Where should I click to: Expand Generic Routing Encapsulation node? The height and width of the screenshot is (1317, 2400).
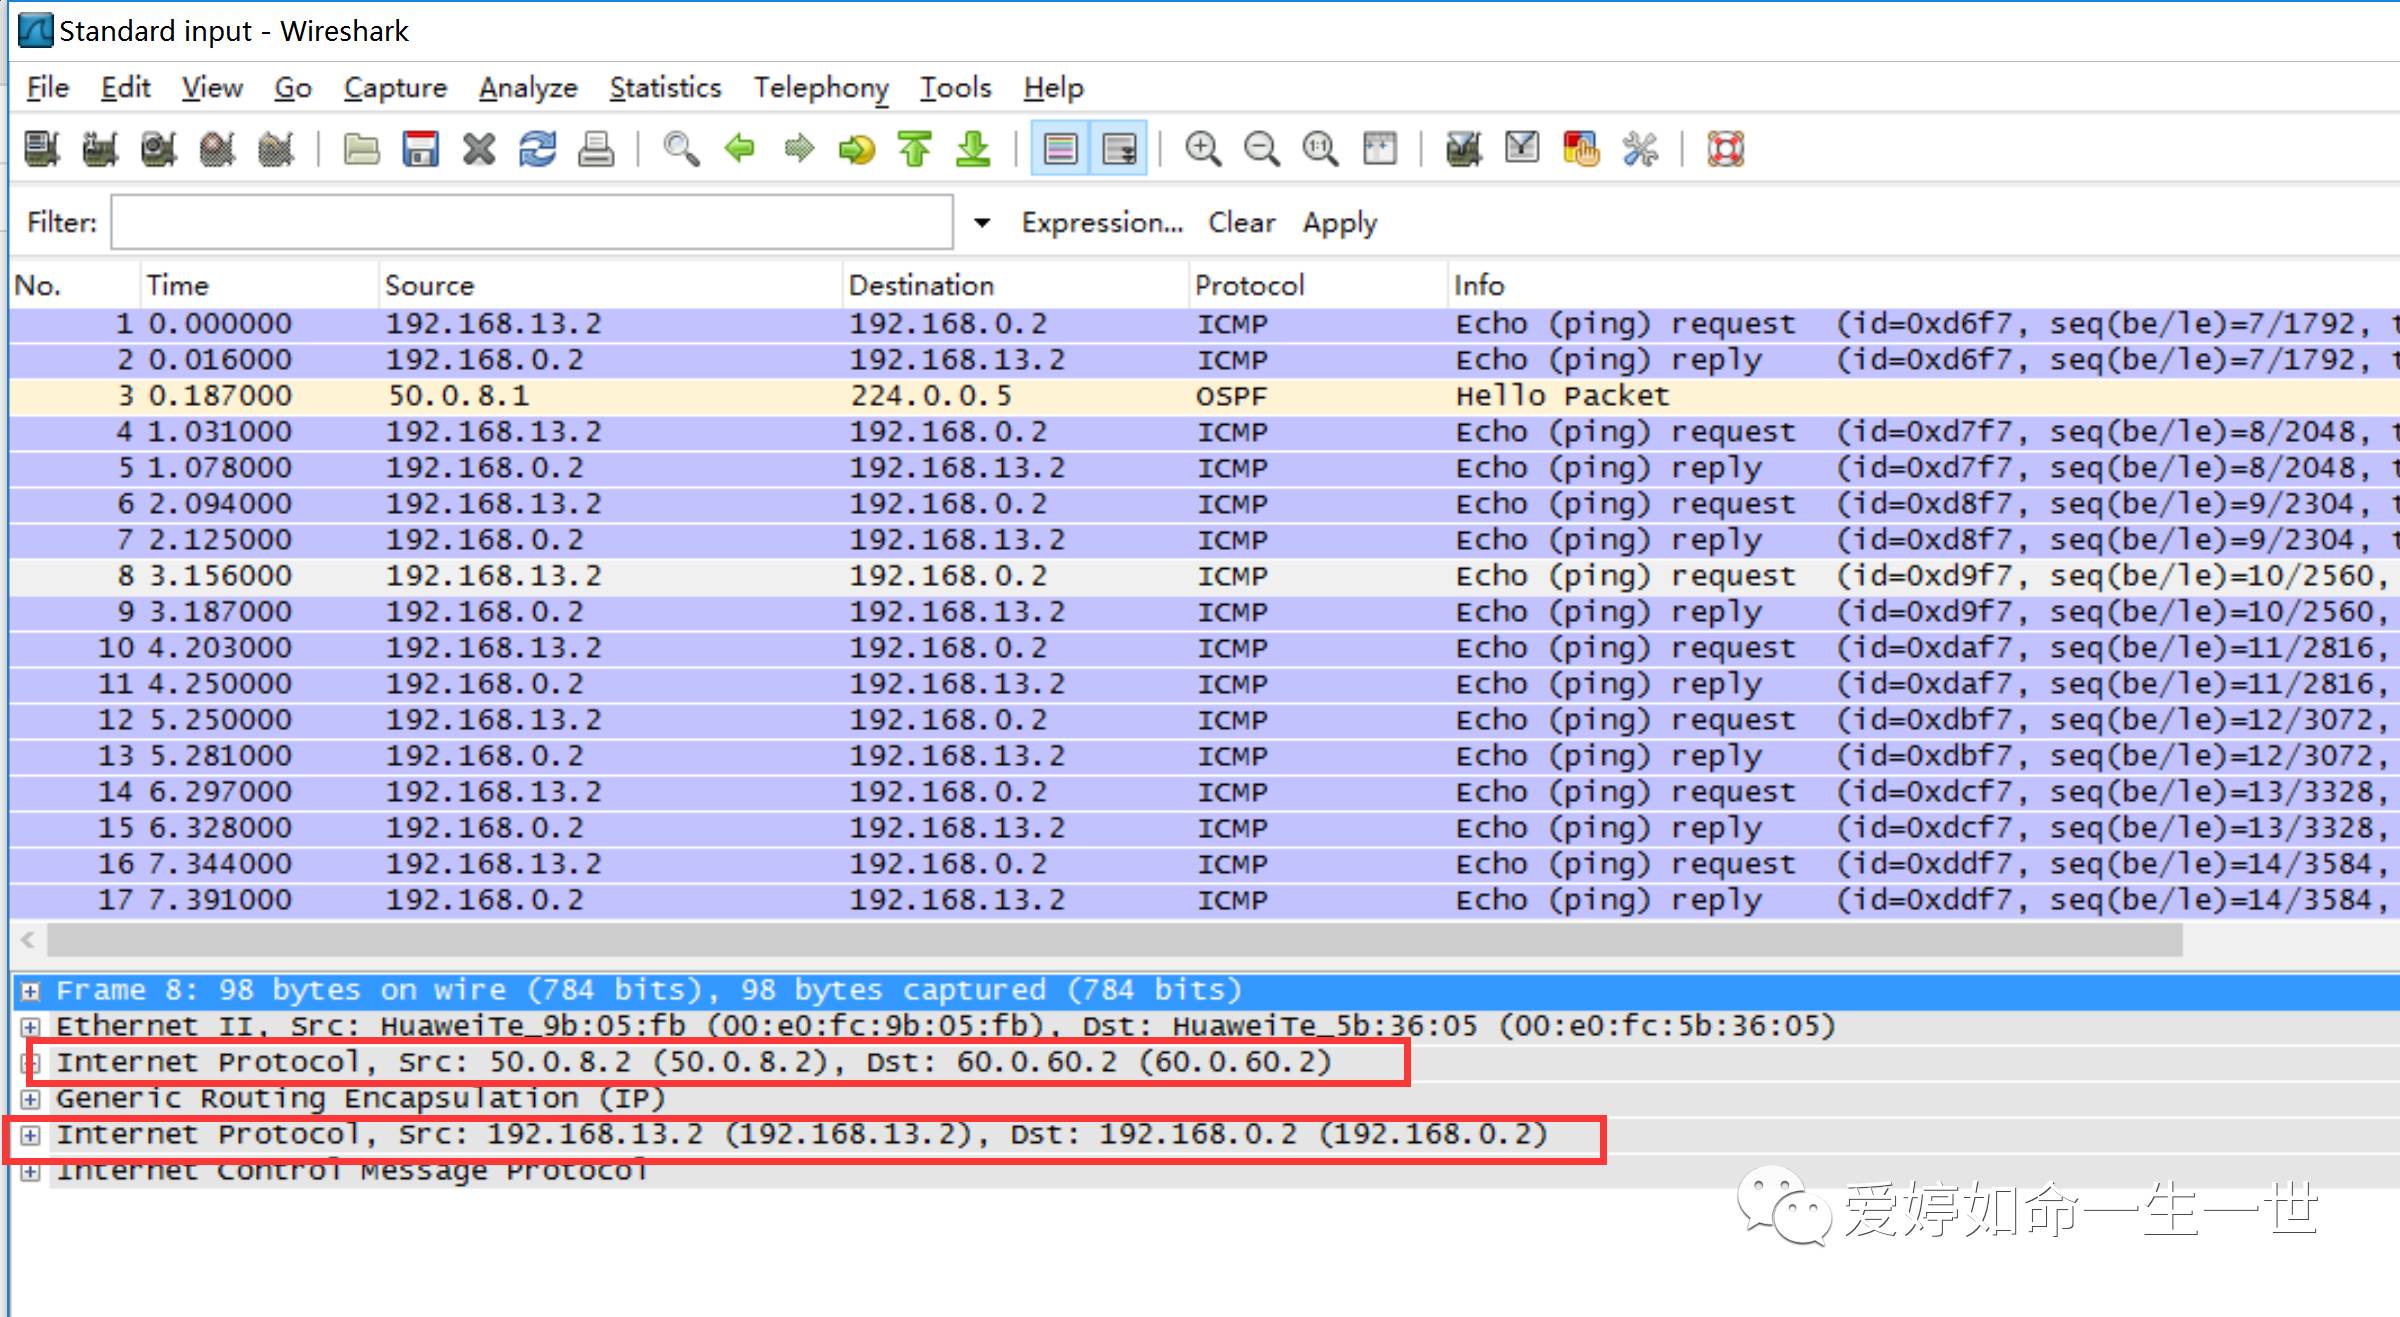tap(31, 1099)
